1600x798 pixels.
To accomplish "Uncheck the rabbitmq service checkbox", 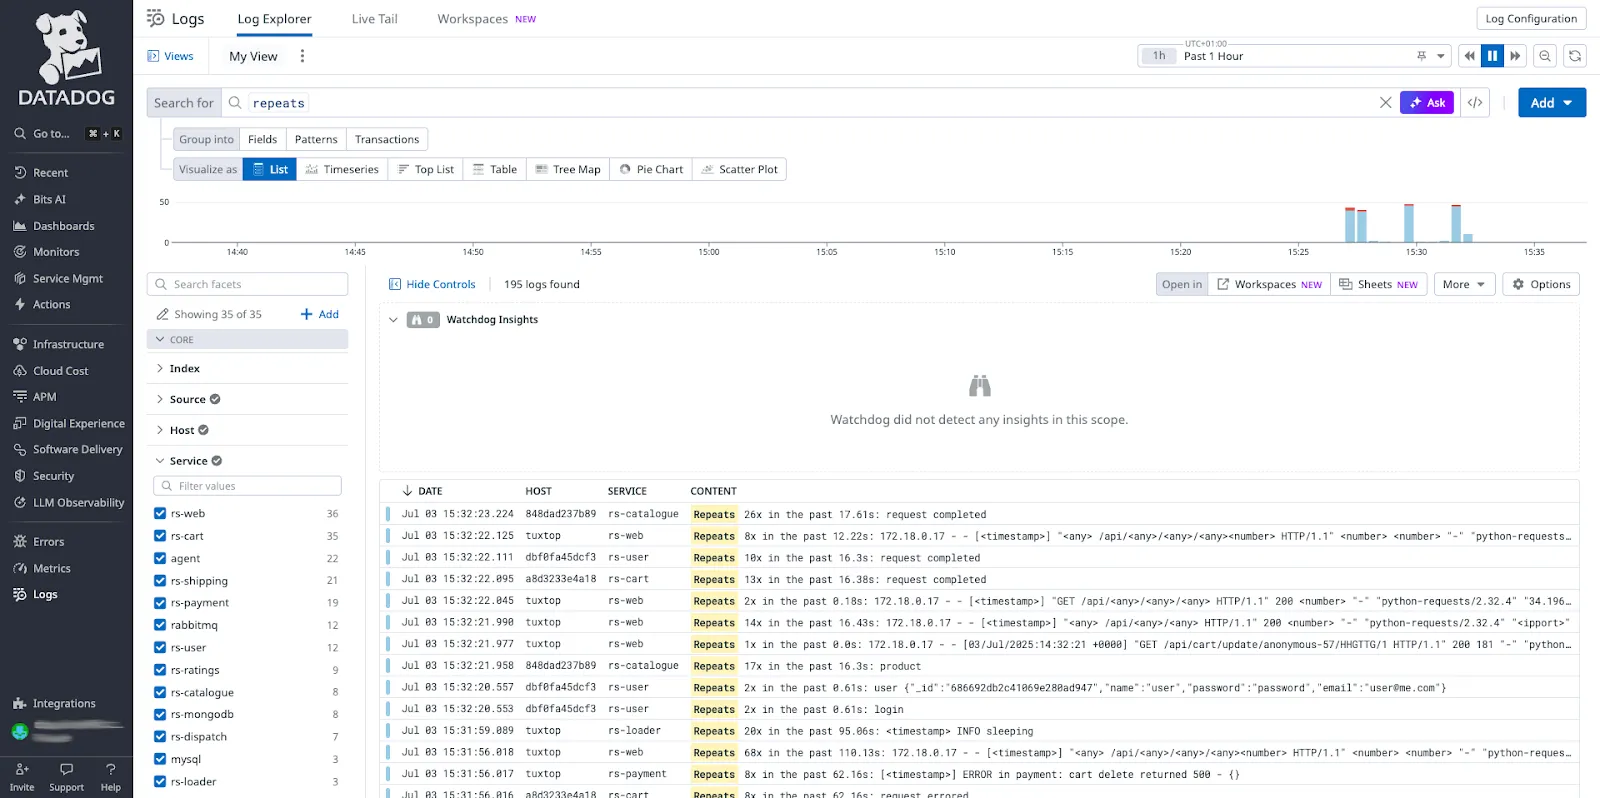I will pyautogui.click(x=160, y=625).
